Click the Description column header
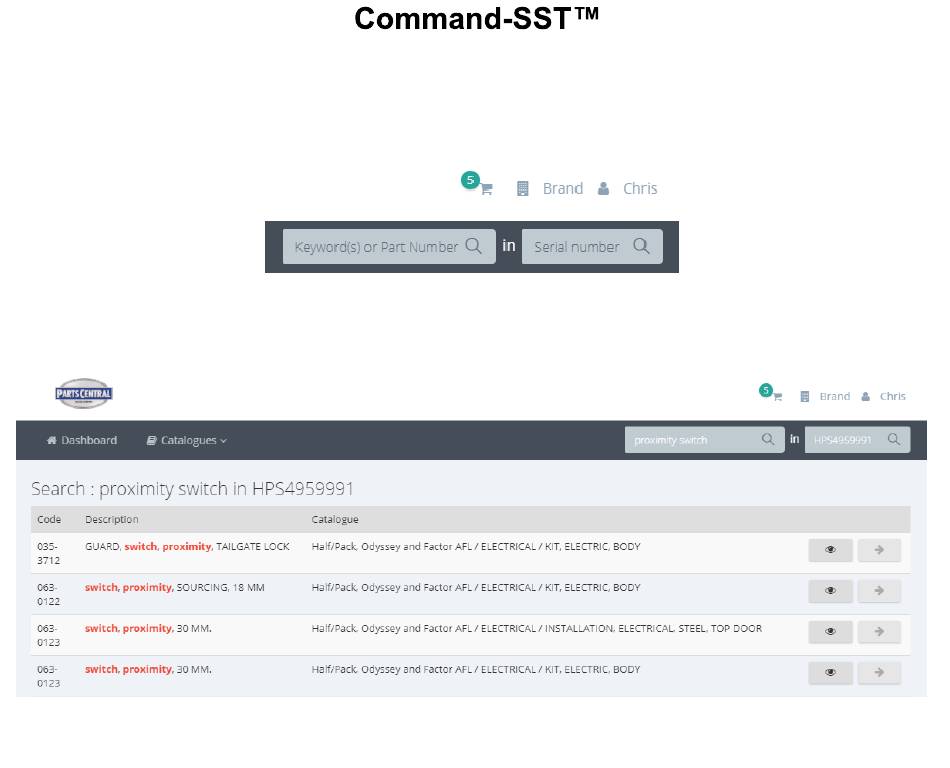The height and width of the screenshot is (768, 950). pos(111,520)
